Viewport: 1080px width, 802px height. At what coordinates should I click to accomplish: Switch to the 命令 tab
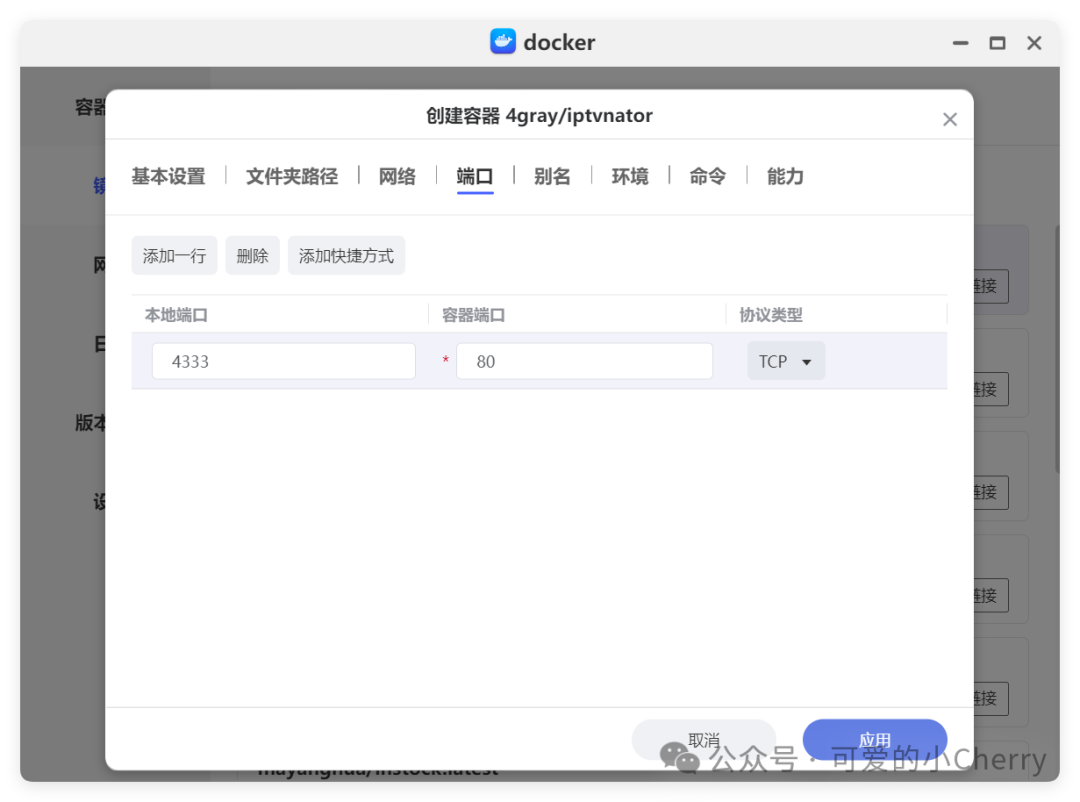pos(707,176)
